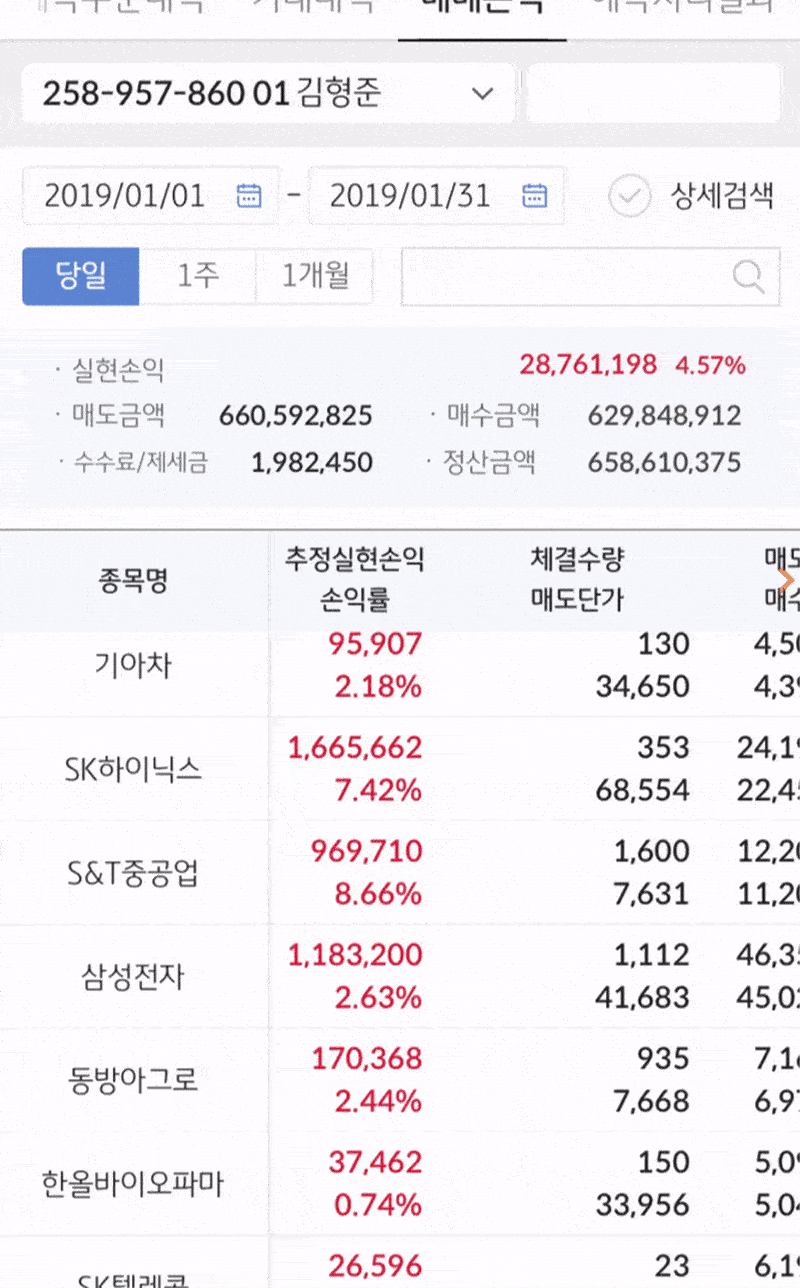Click the magnifier search icon
This screenshot has height=1288, width=800.
748,277
